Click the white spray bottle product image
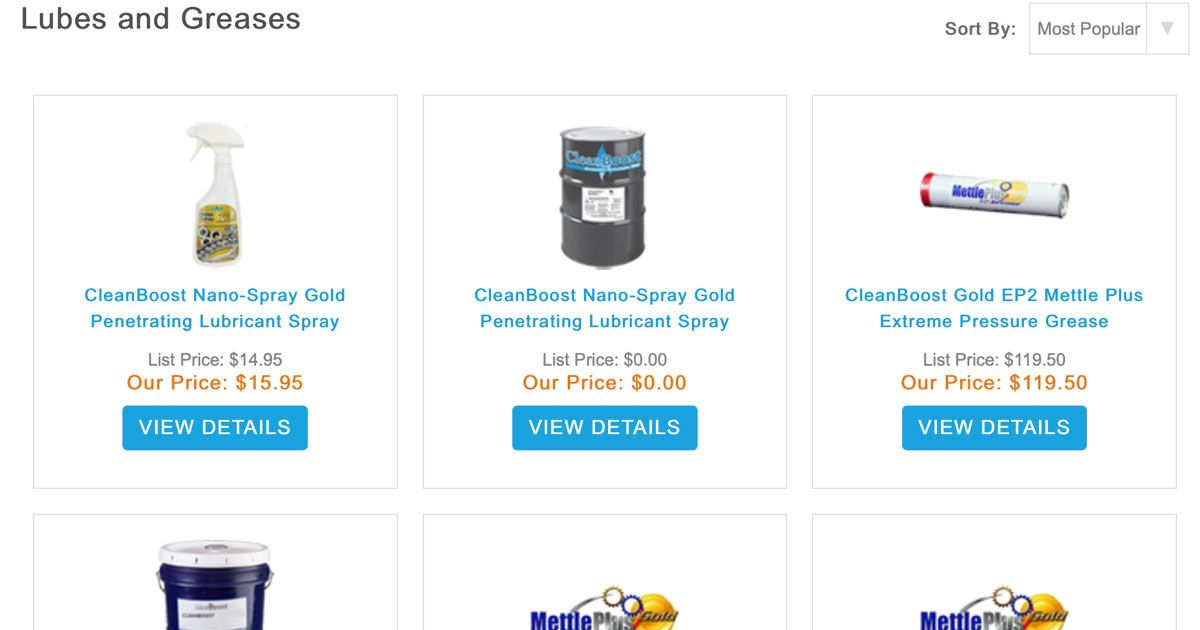 [215, 194]
